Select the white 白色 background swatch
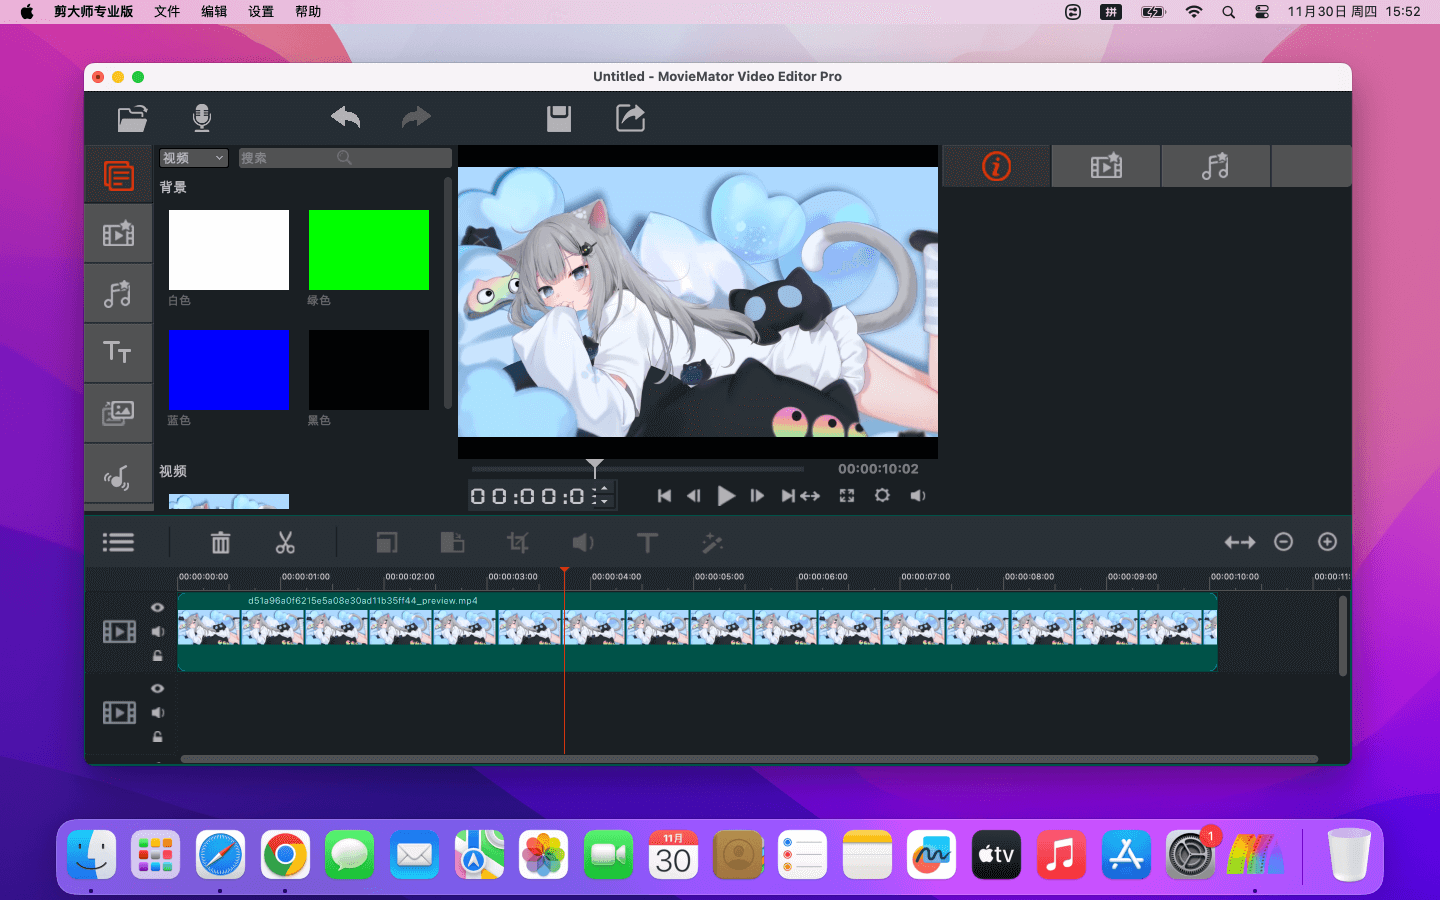The width and height of the screenshot is (1440, 900). (x=229, y=250)
